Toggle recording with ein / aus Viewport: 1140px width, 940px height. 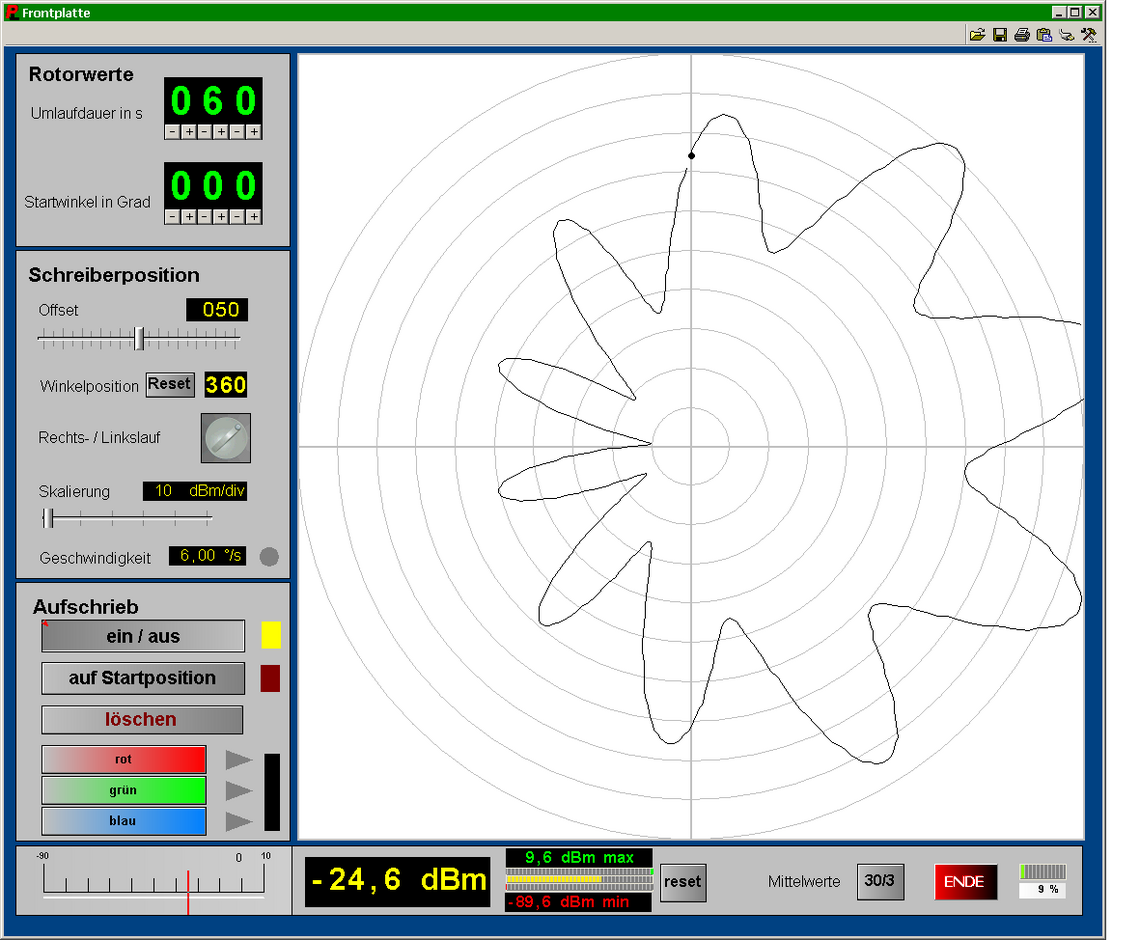tap(143, 636)
